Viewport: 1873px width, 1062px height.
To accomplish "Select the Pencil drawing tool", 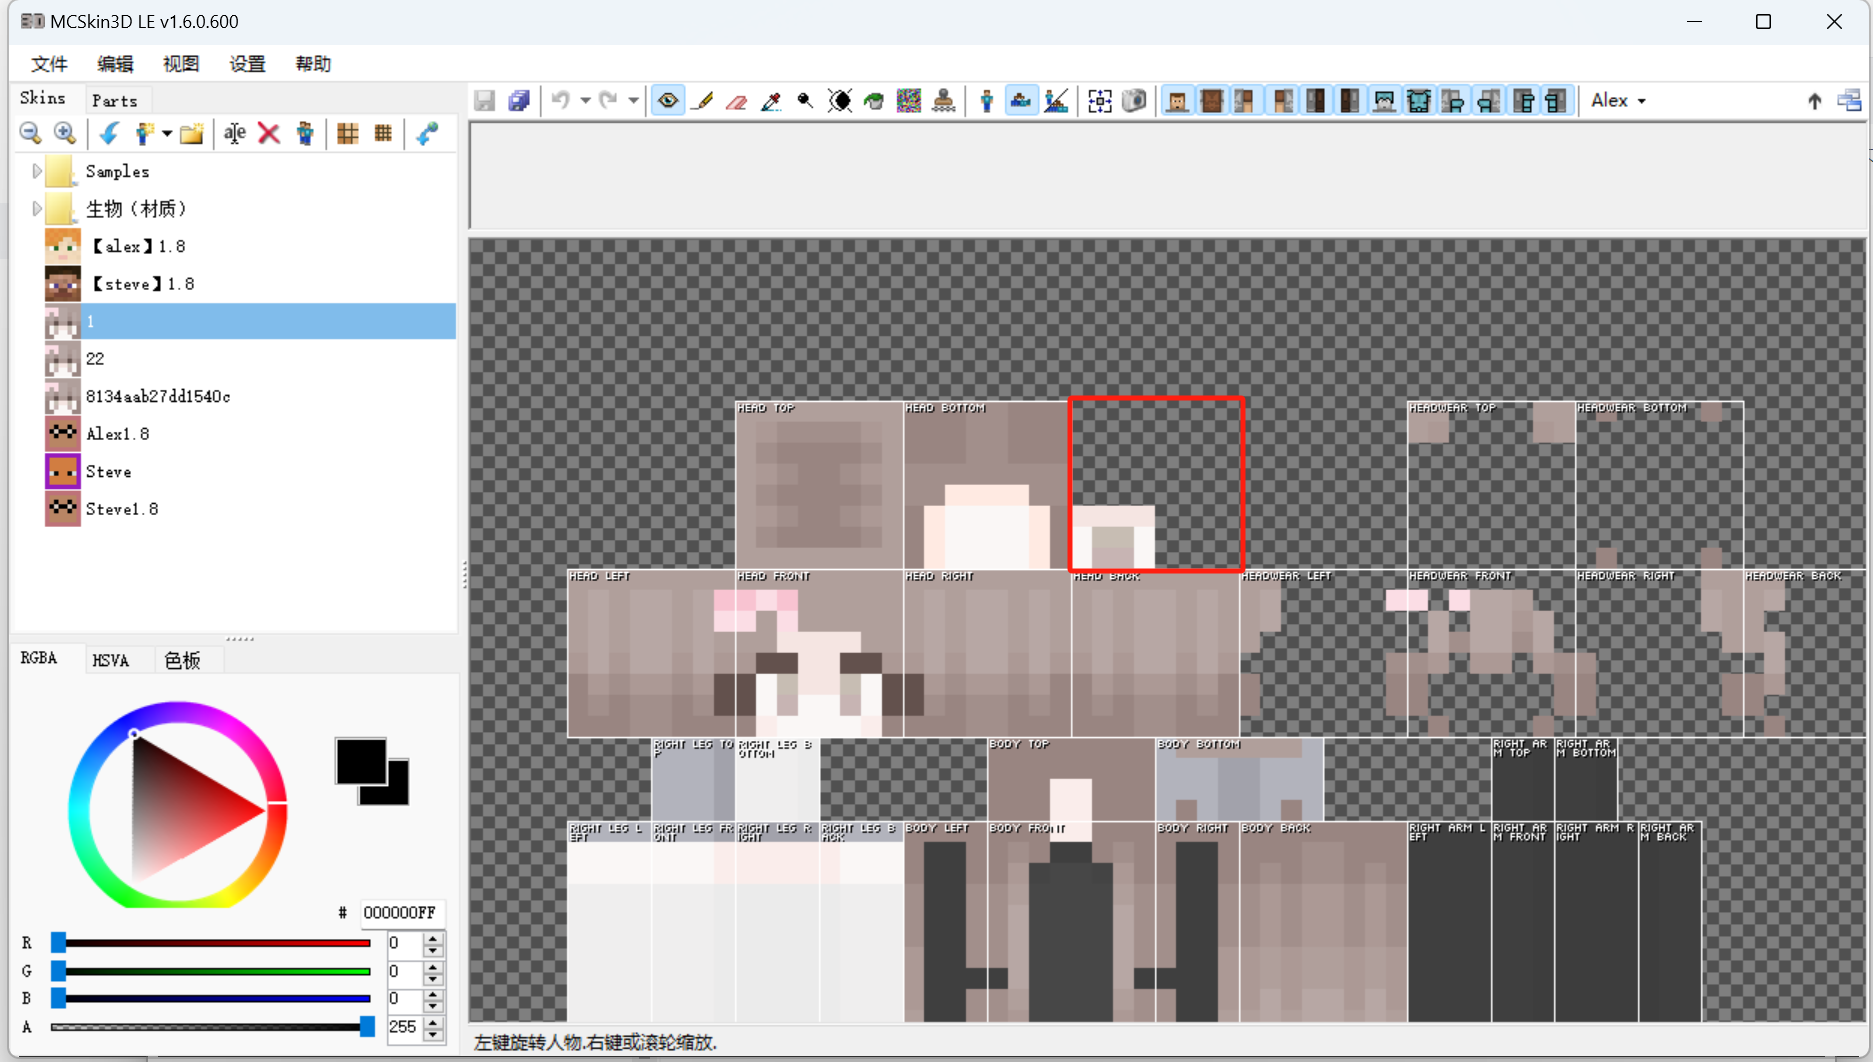I will tap(703, 101).
